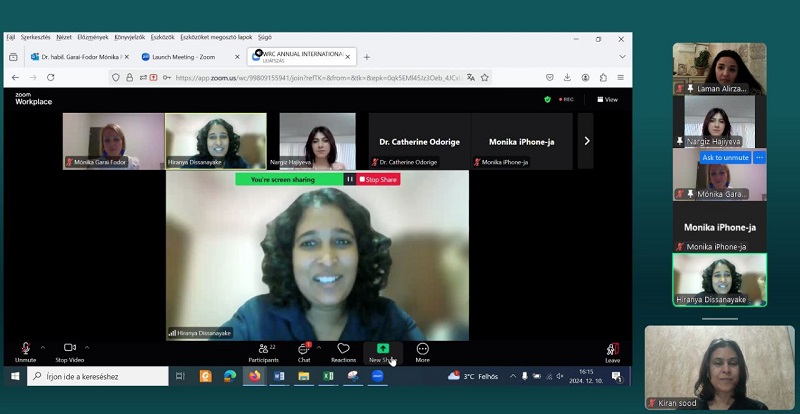The image size is (800, 414).
Task: Open the Nézet menu
Action: click(x=64, y=37)
